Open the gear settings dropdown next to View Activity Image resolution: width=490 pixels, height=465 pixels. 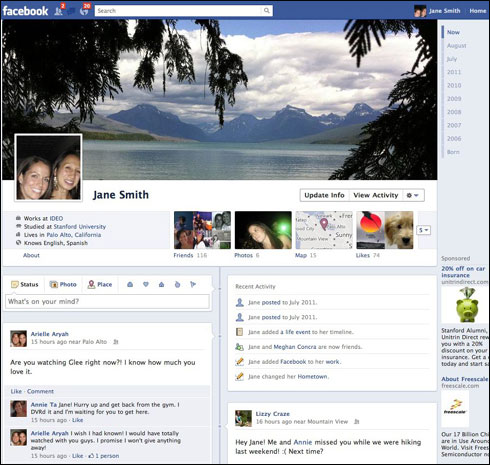pyautogui.click(x=413, y=195)
